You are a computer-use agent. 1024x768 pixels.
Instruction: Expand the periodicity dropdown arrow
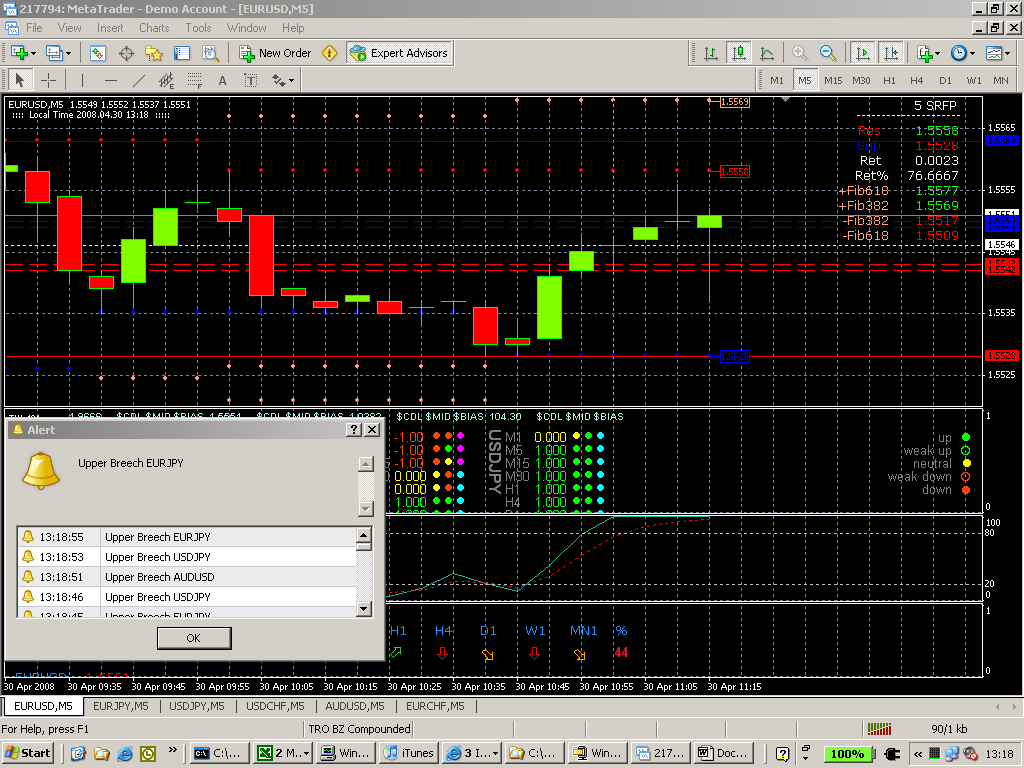972,54
